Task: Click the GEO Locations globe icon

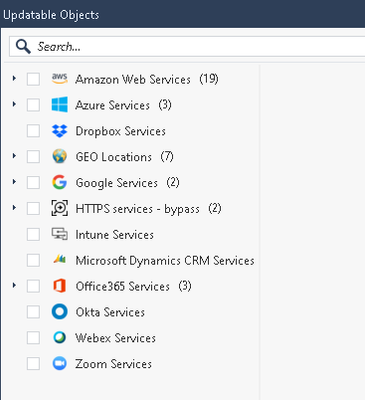Action: (x=60, y=157)
